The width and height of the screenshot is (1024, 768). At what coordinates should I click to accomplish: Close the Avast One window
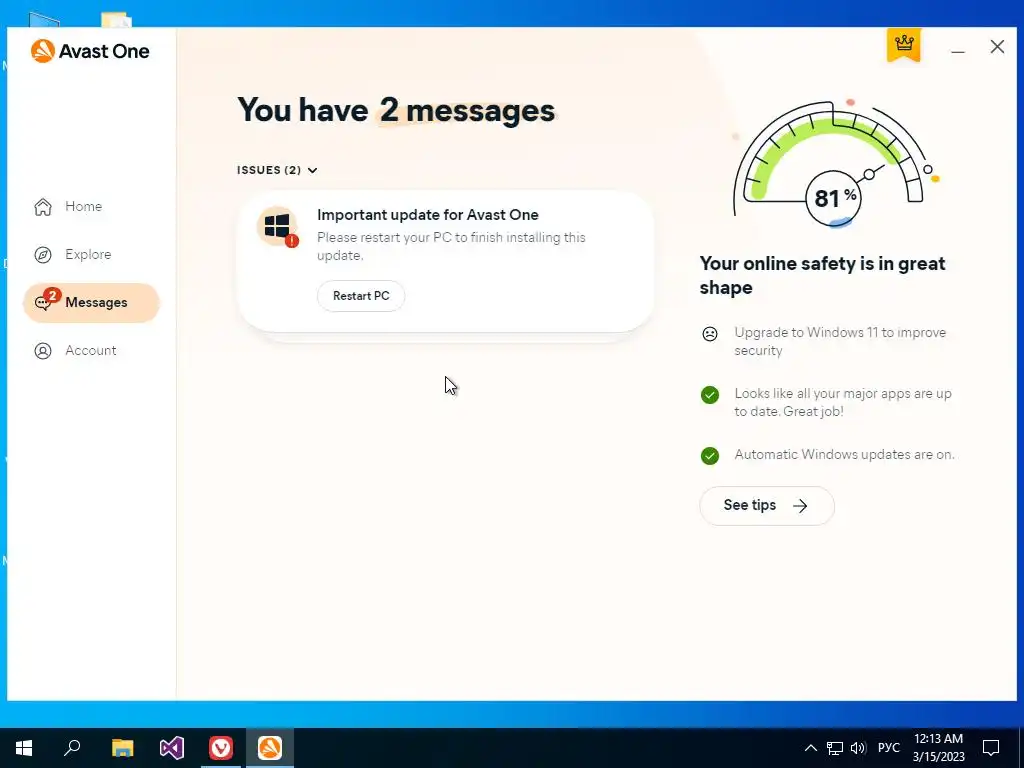tap(997, 47)
